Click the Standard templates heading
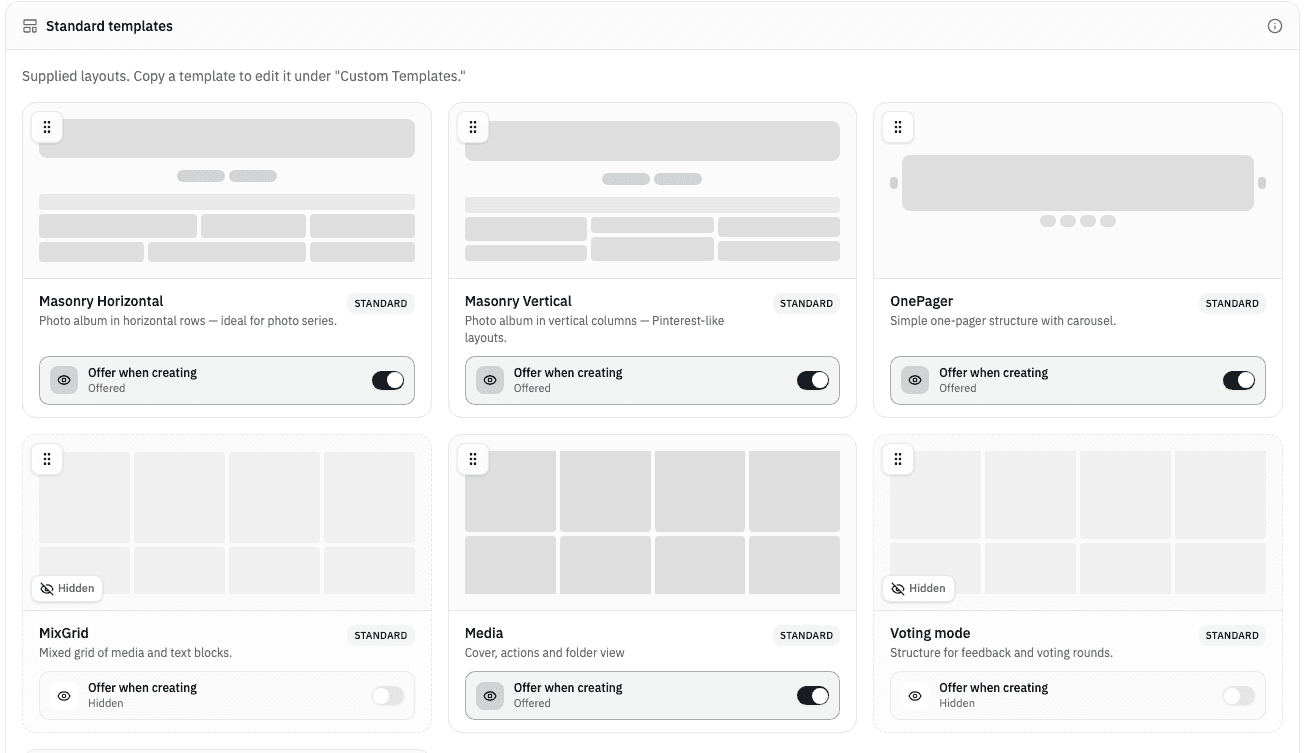 click(x=109, y=26)
